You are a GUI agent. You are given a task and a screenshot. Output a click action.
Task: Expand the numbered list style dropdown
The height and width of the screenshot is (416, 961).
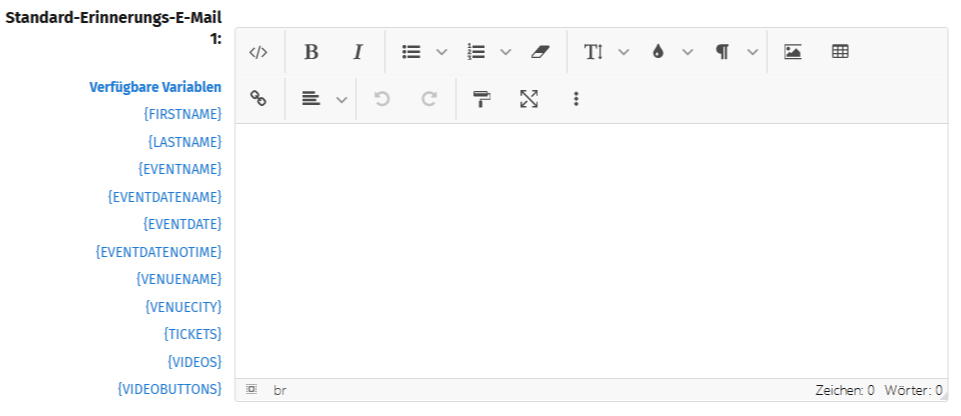506,52
